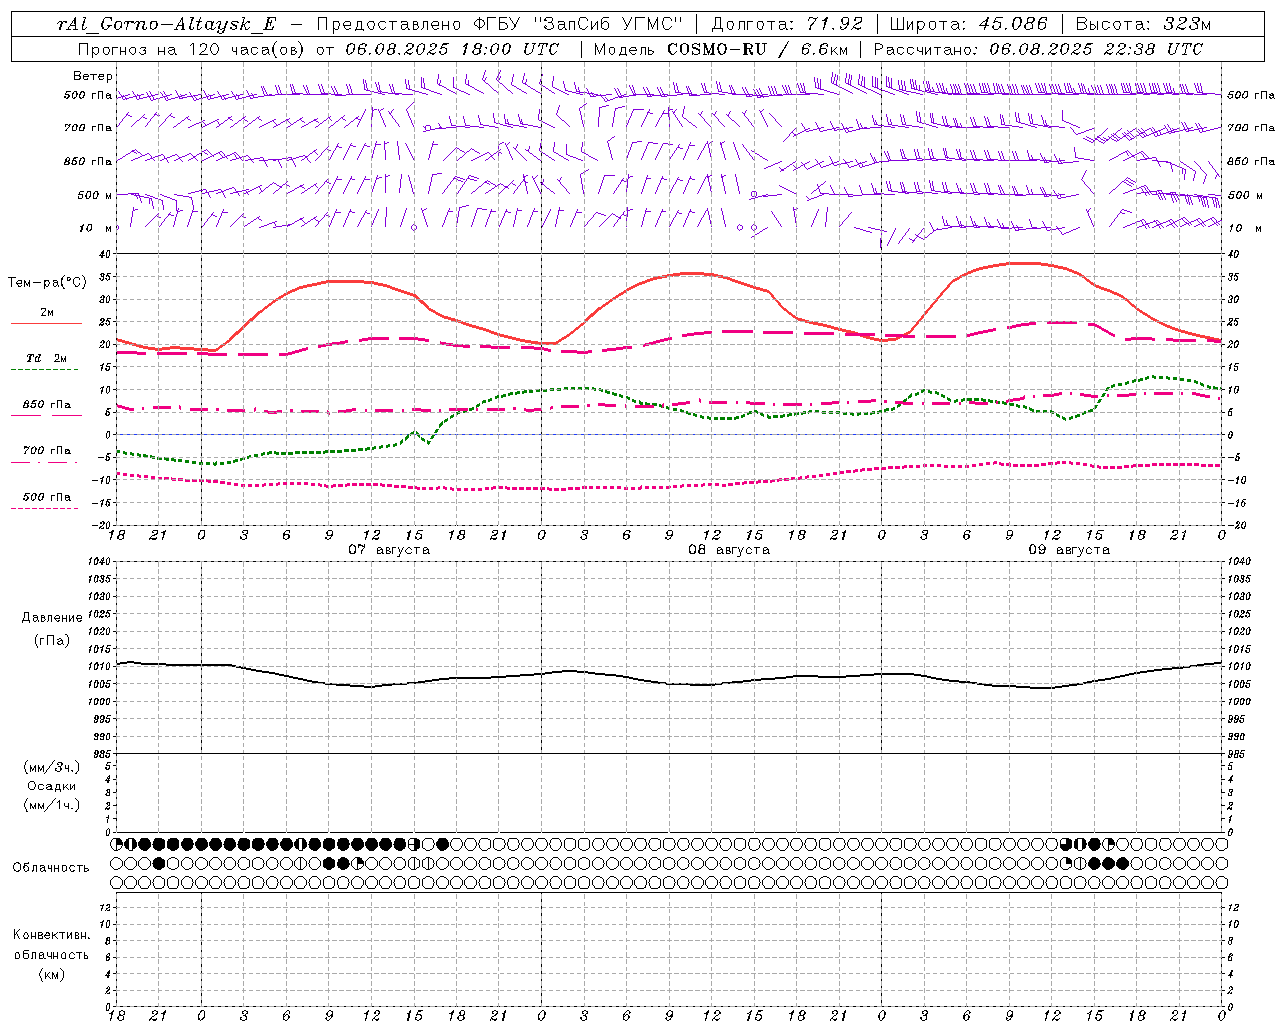Click the Давление panel label
The width and height of the screenshot is (1280, 1024).
coord(52,618)
